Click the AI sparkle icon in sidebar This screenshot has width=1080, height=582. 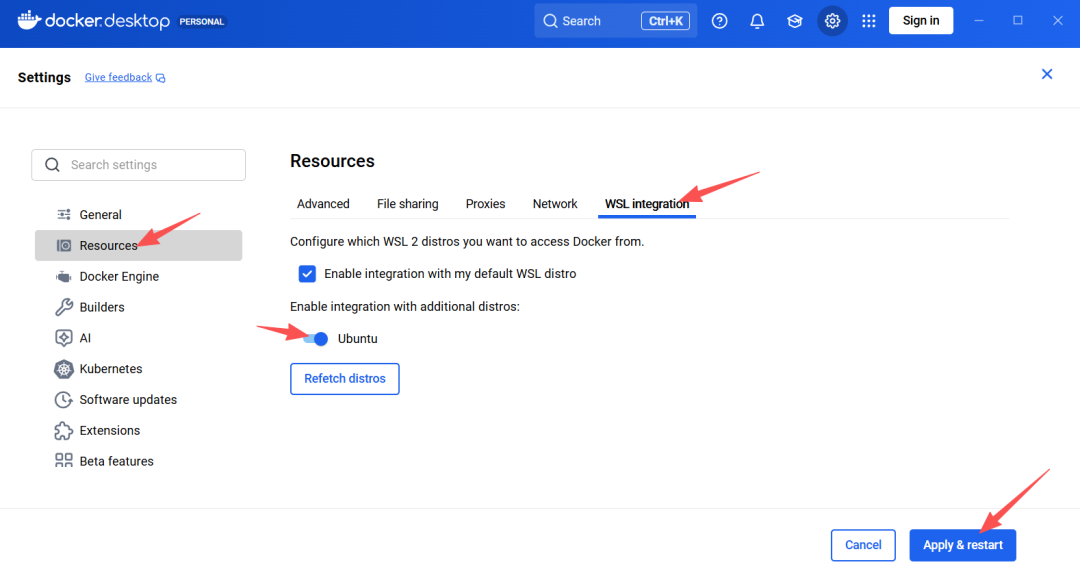pyautogui.click(x=63, y=338)
